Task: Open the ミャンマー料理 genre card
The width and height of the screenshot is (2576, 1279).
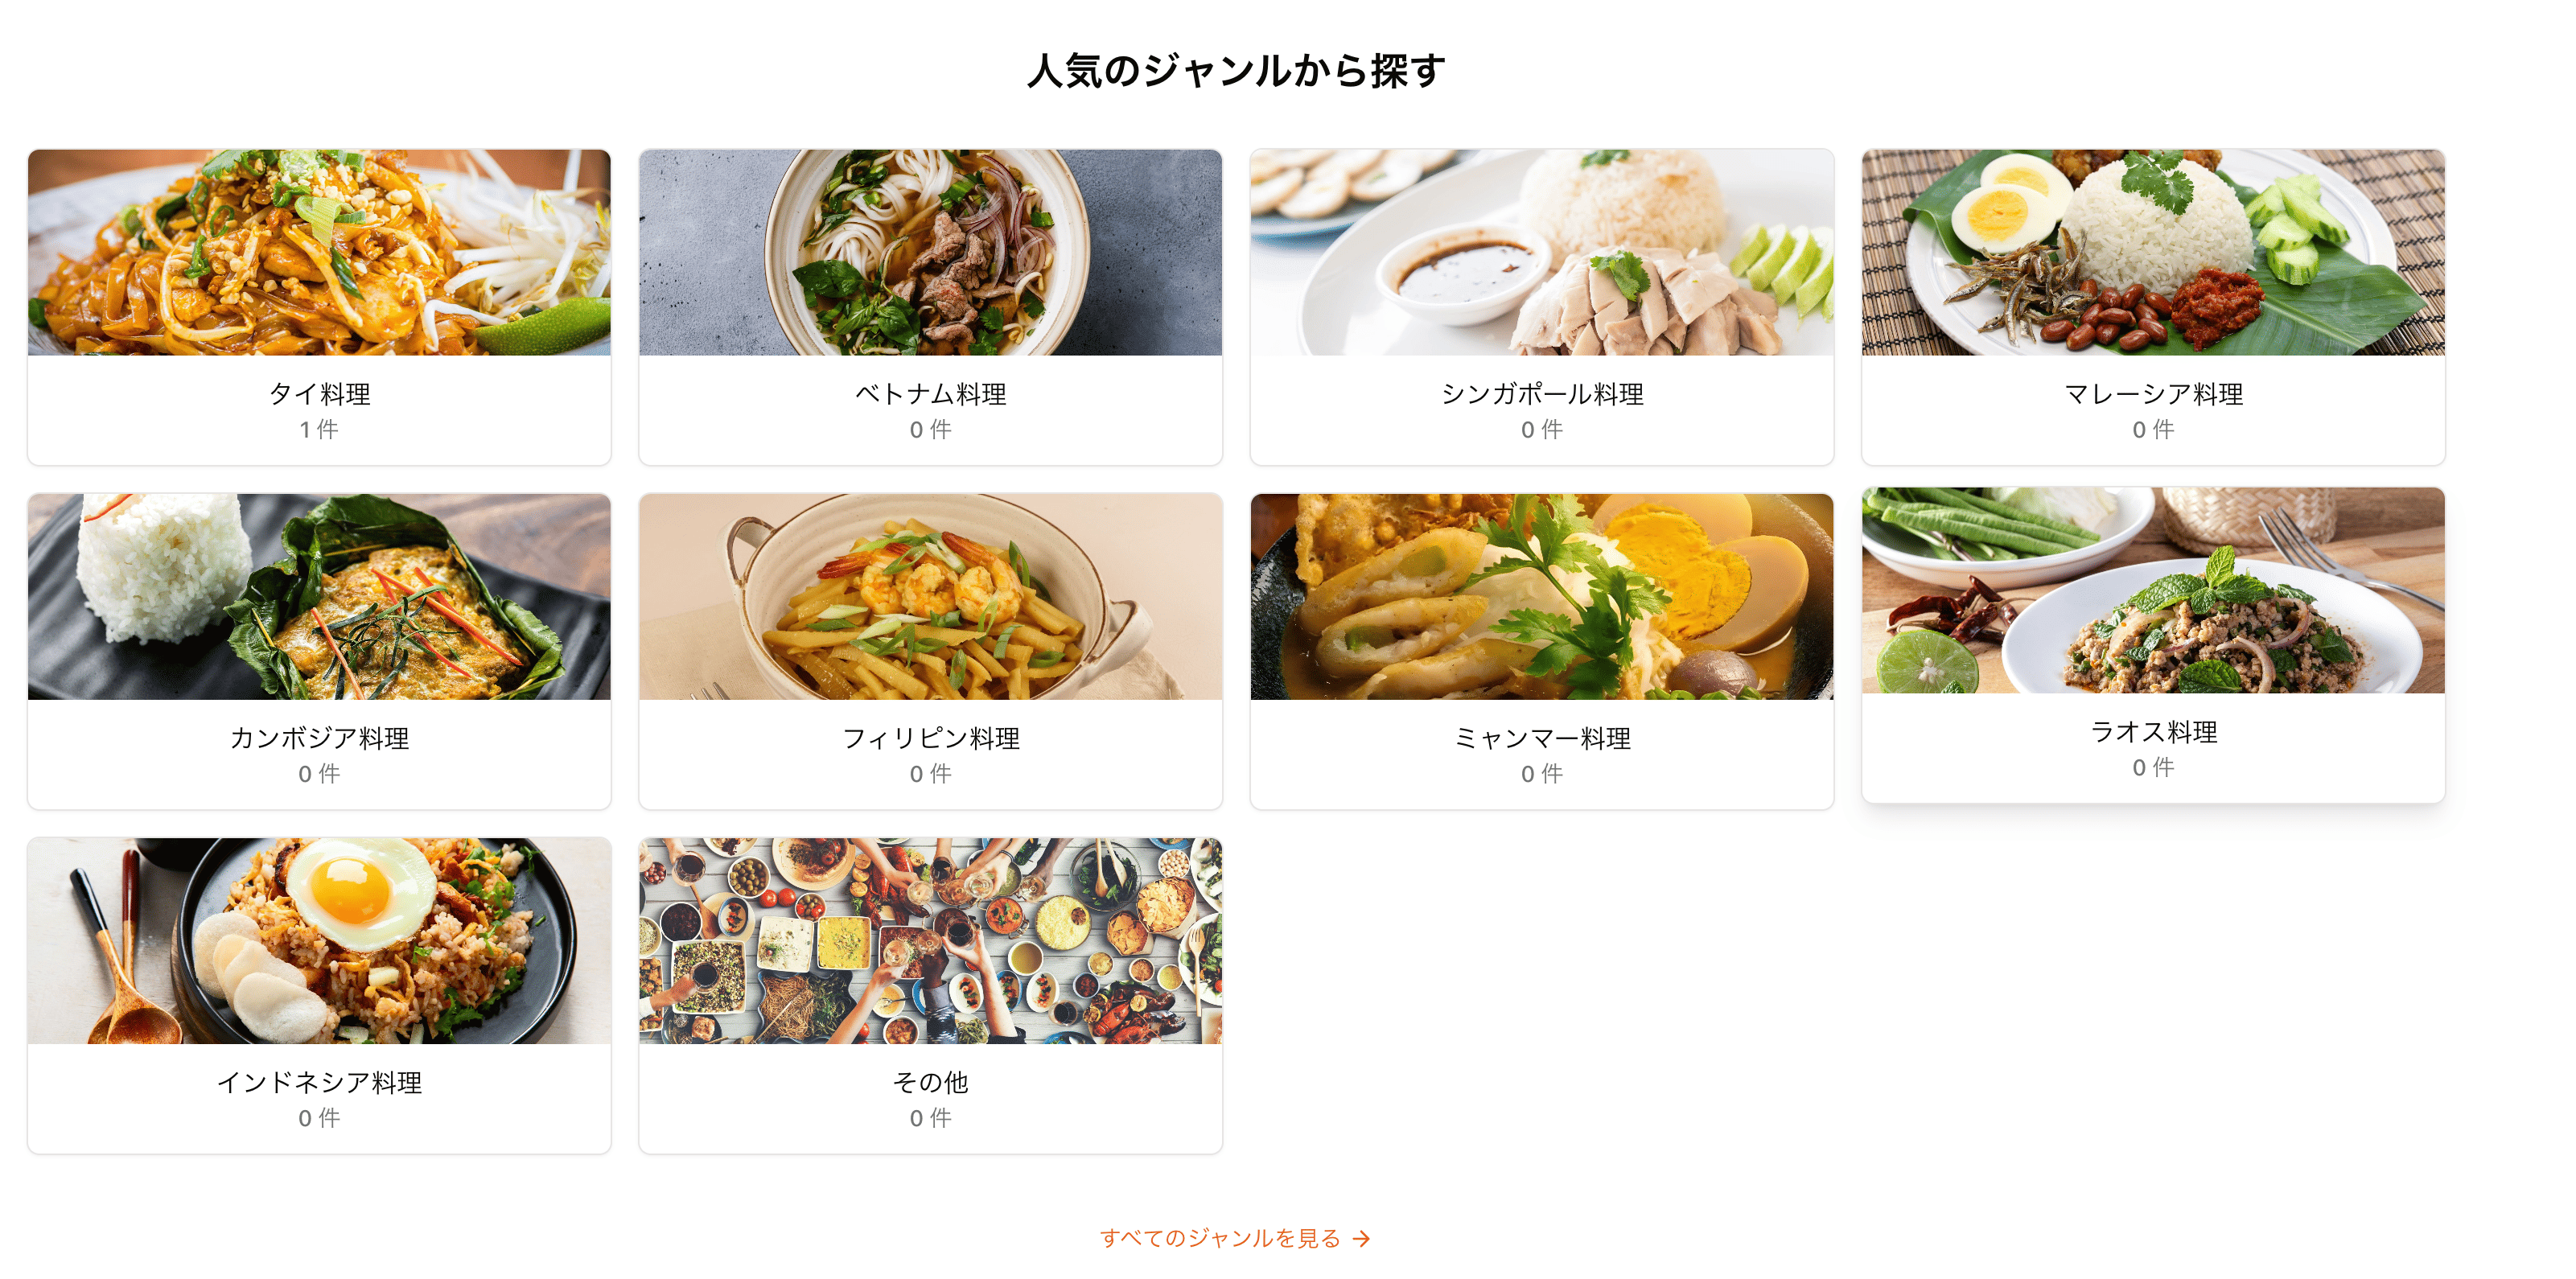Action: coord(1542,651)
